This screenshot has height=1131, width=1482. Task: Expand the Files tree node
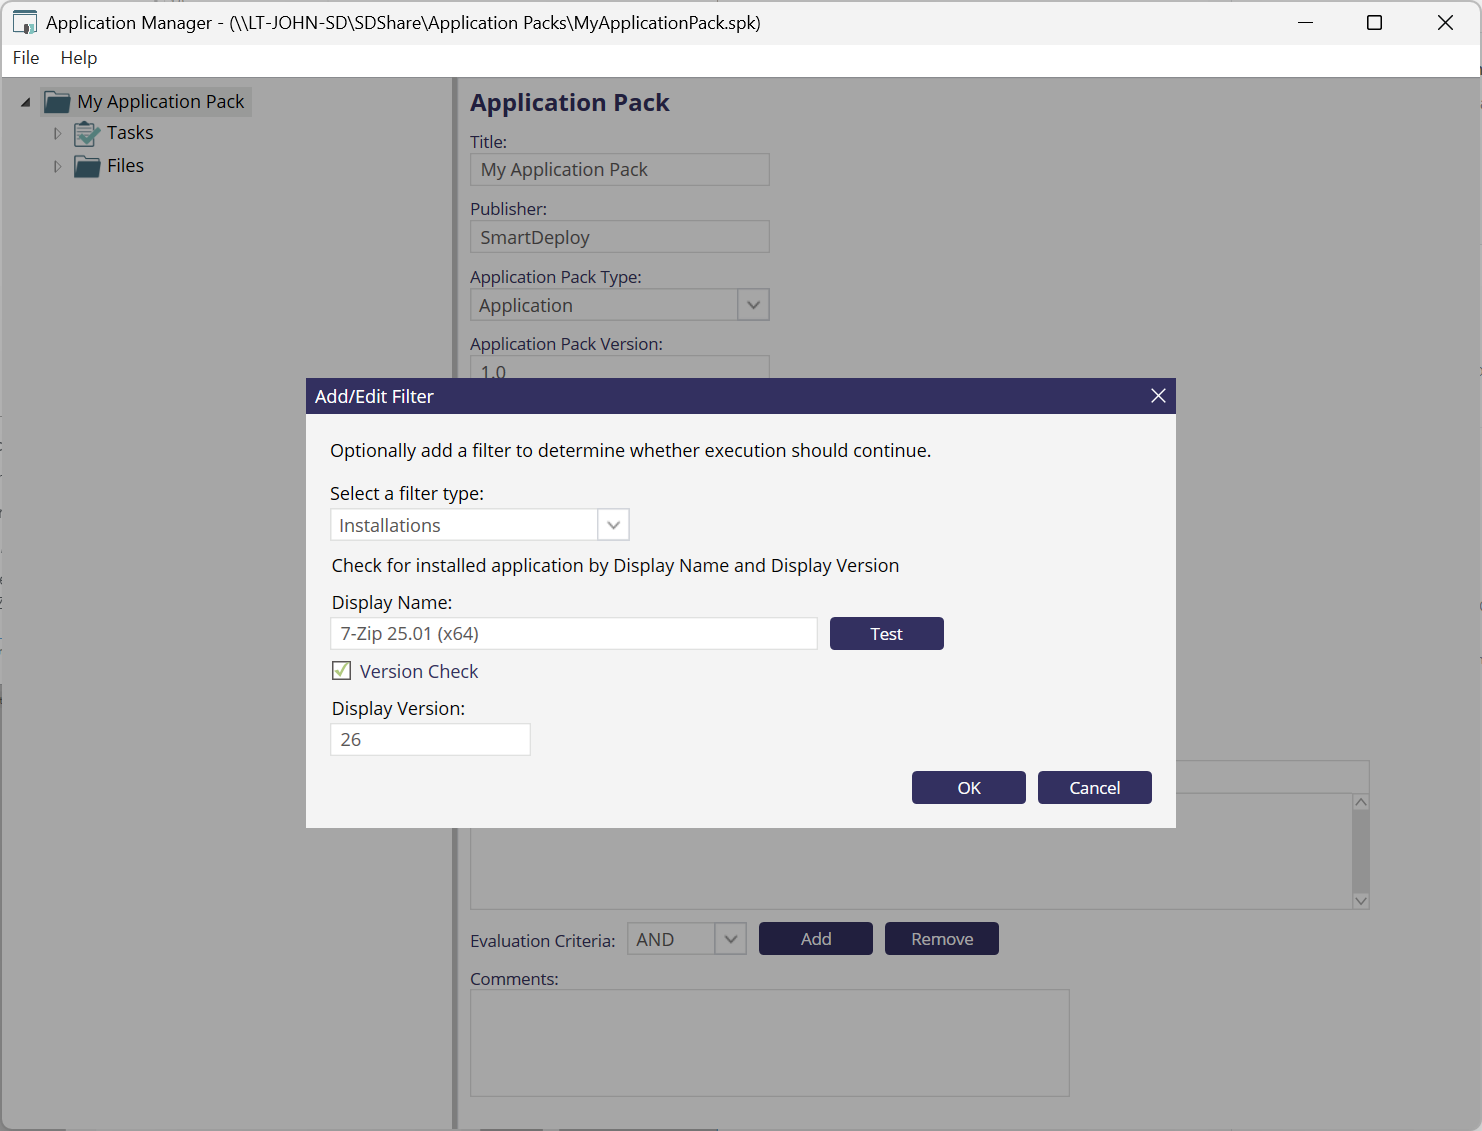point(57,166)
